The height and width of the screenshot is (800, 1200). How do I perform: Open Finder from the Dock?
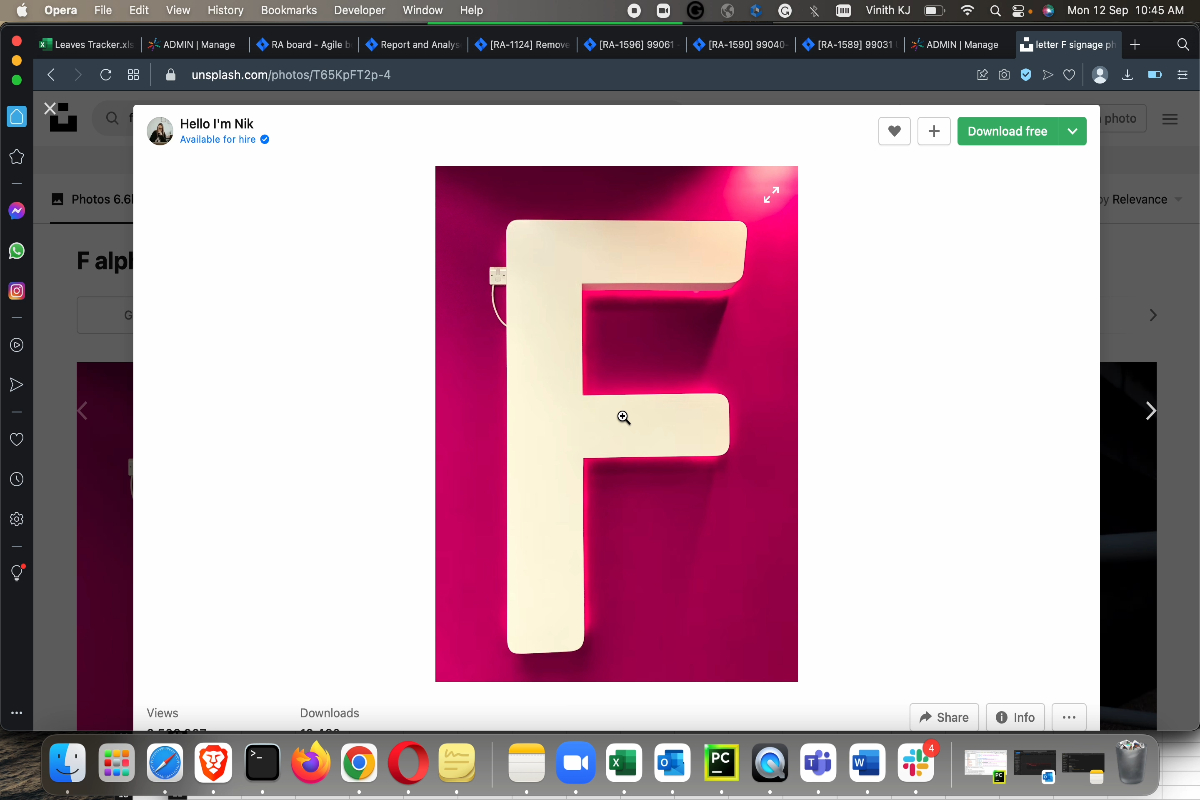click(68, 763)
